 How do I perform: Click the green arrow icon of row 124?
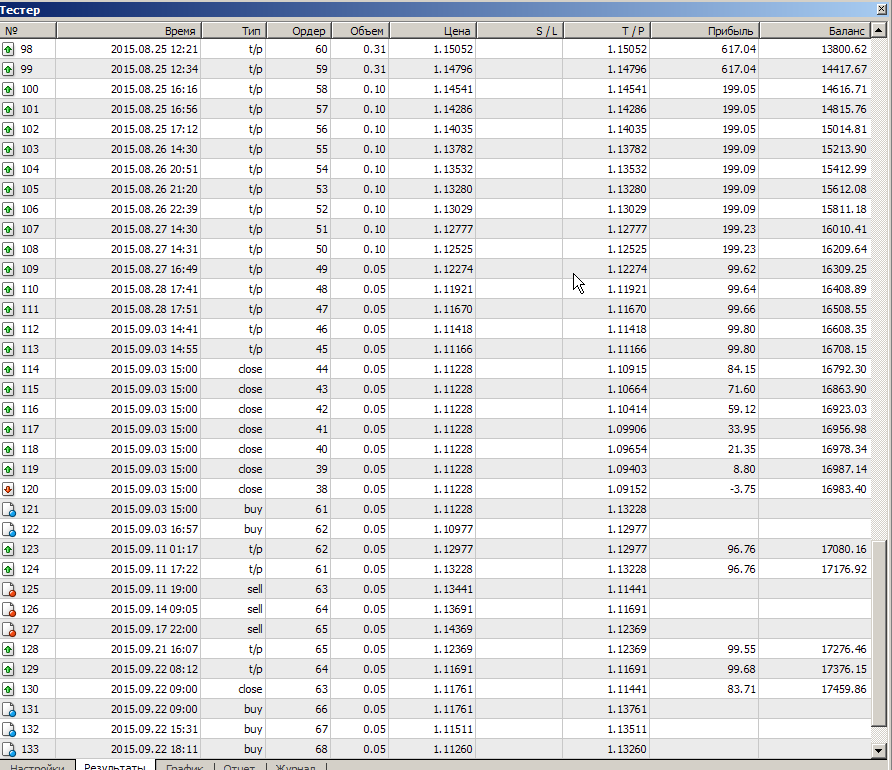pyautogui.click(x=8, y=569)
